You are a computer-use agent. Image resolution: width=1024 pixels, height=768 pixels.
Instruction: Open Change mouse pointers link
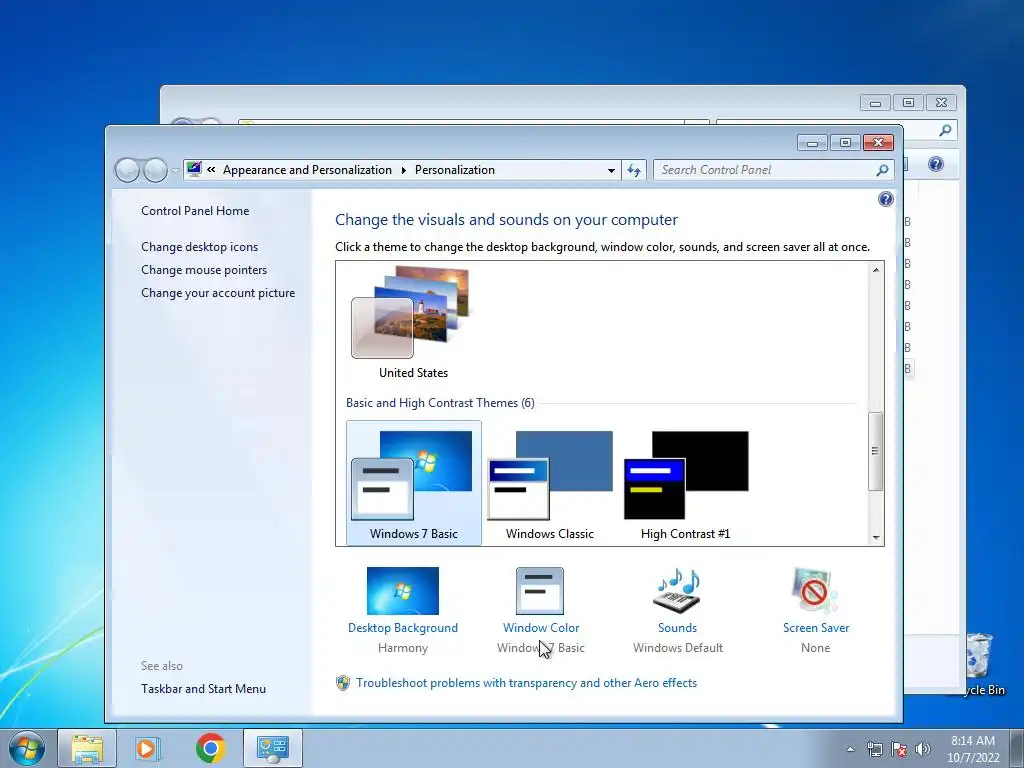pos(204,270)
